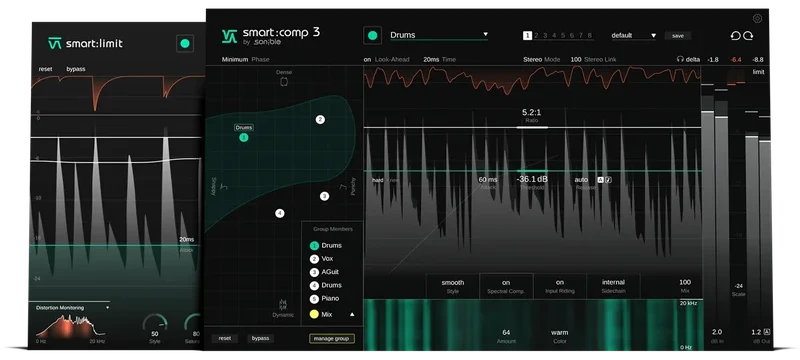
Task: Click the smart:limit green learn button
Action: [185, 43]
